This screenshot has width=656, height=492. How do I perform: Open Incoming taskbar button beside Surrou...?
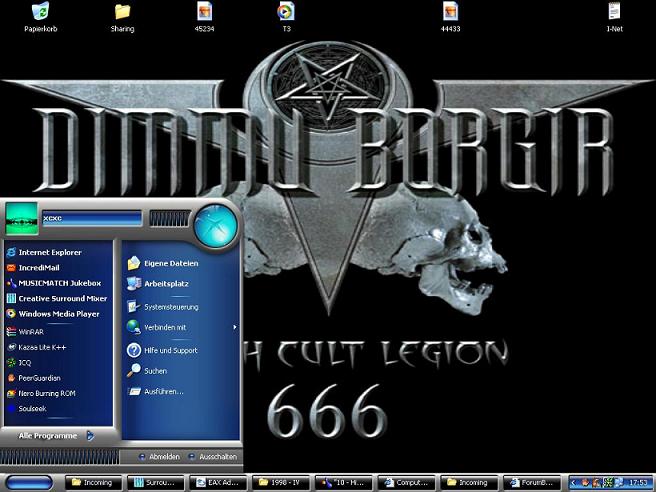pyautogui.click(x=94, y=483)
